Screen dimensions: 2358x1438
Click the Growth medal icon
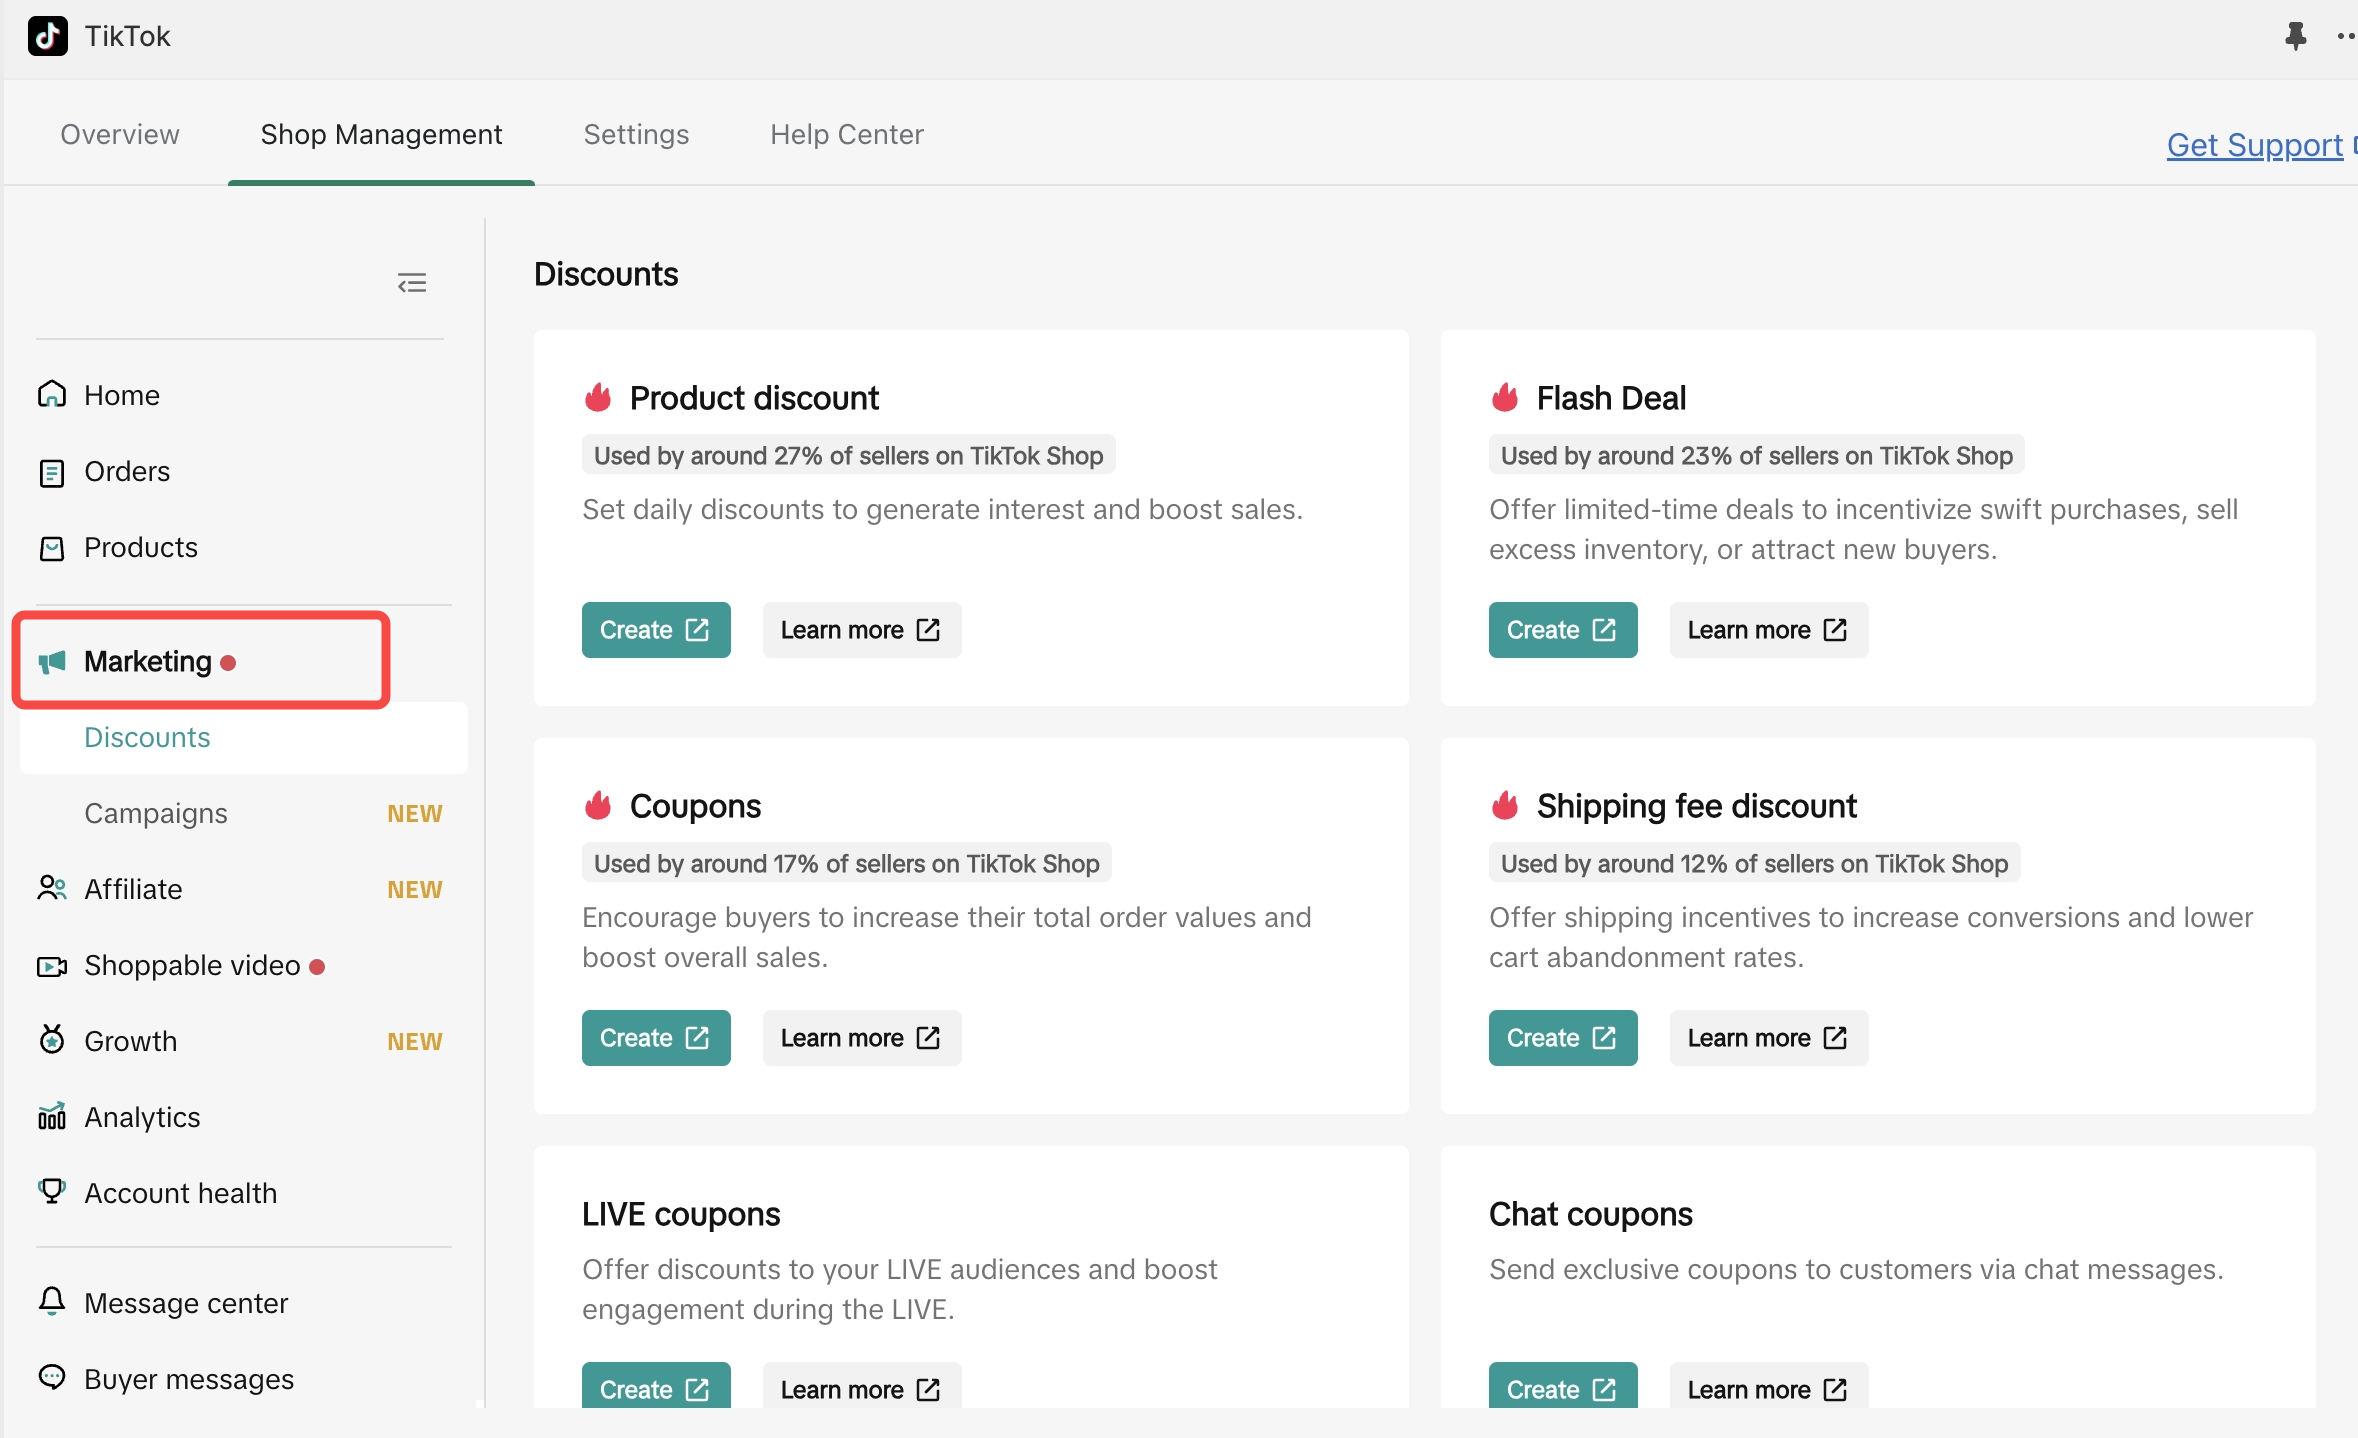pos(52,1040)
